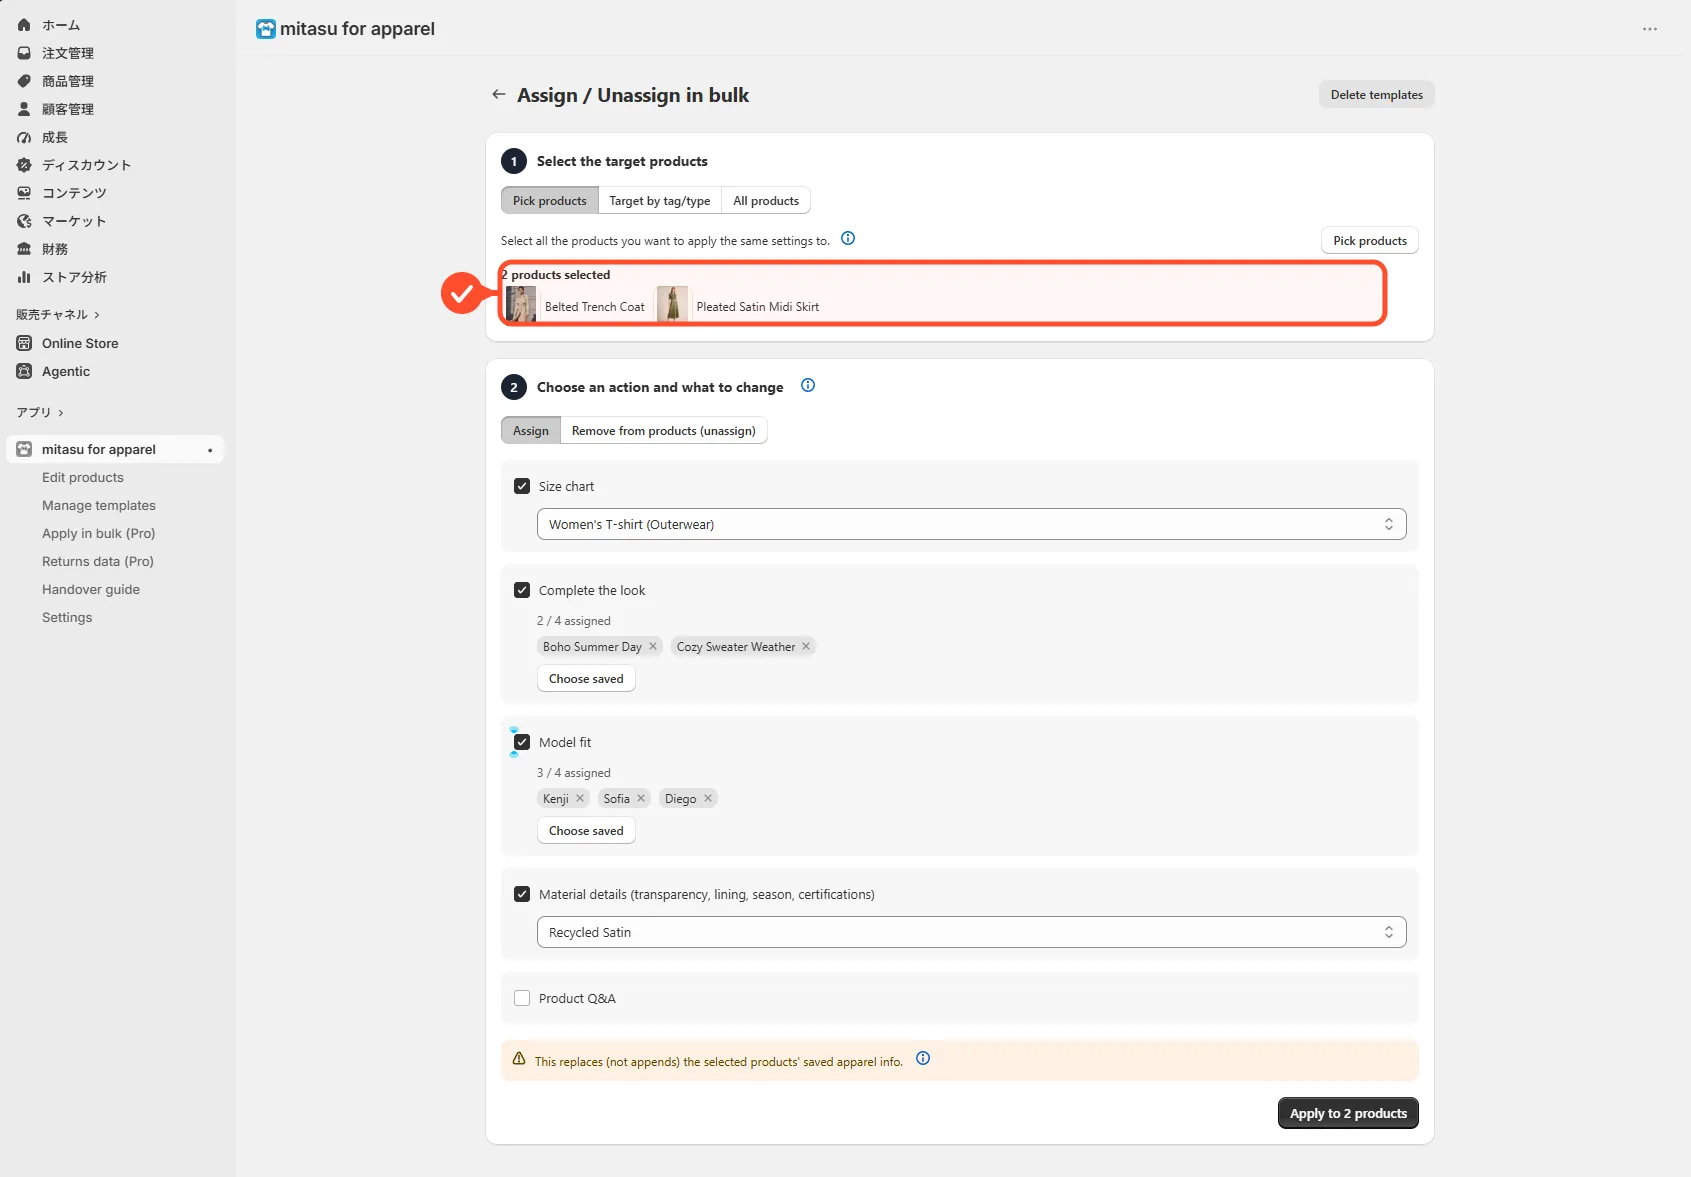Viewport: 1691px width, 1177px height.
Task: Uncheck the Size chart checkbox
Action: point(522,486)
